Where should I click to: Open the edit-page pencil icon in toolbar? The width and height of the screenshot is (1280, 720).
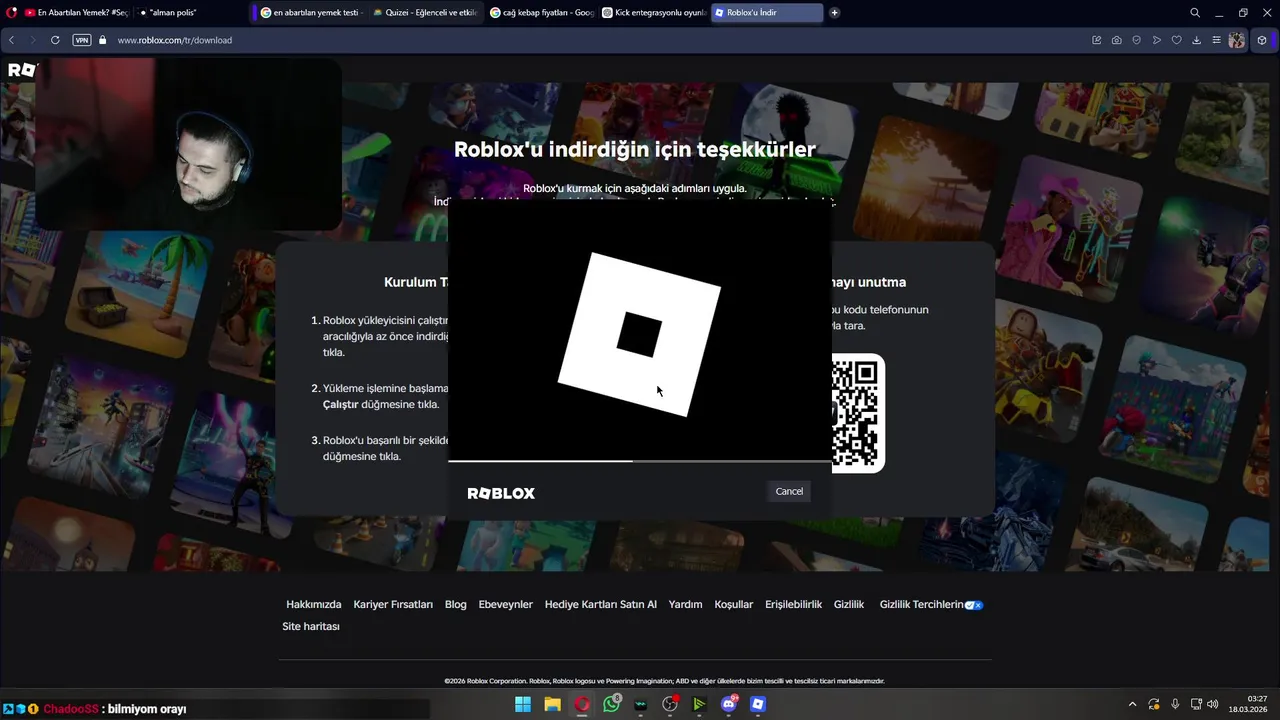click(1097, 40)
